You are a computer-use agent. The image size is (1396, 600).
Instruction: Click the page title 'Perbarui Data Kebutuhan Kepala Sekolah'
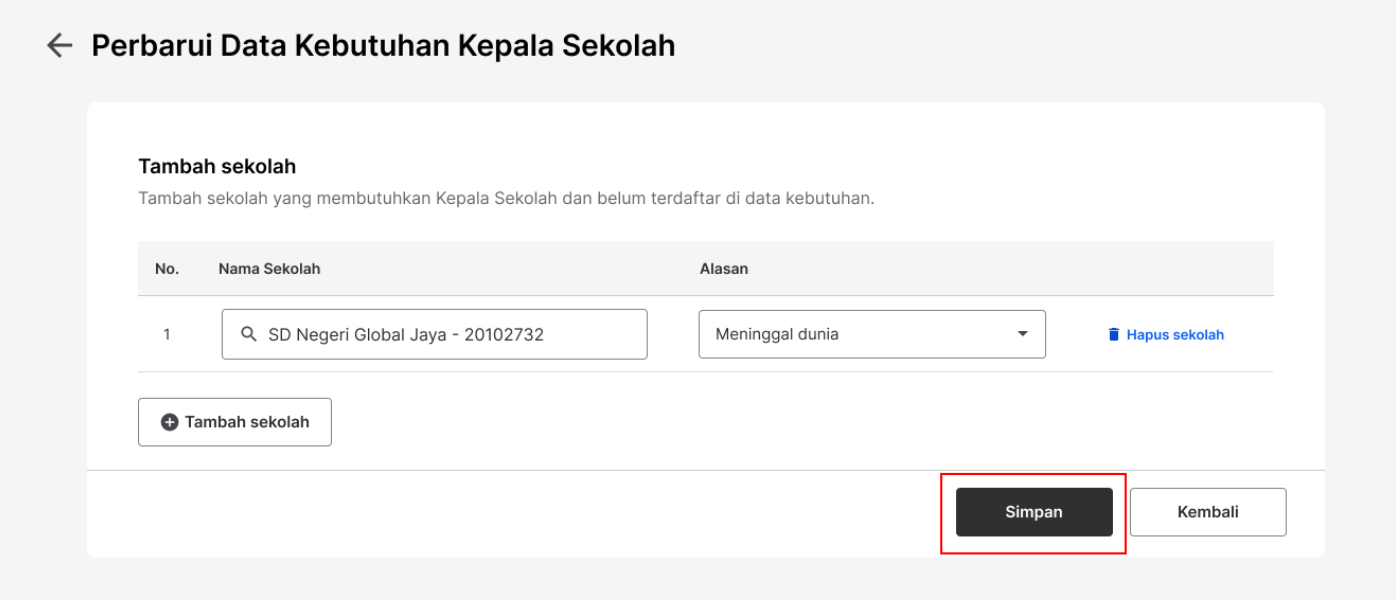383,46
